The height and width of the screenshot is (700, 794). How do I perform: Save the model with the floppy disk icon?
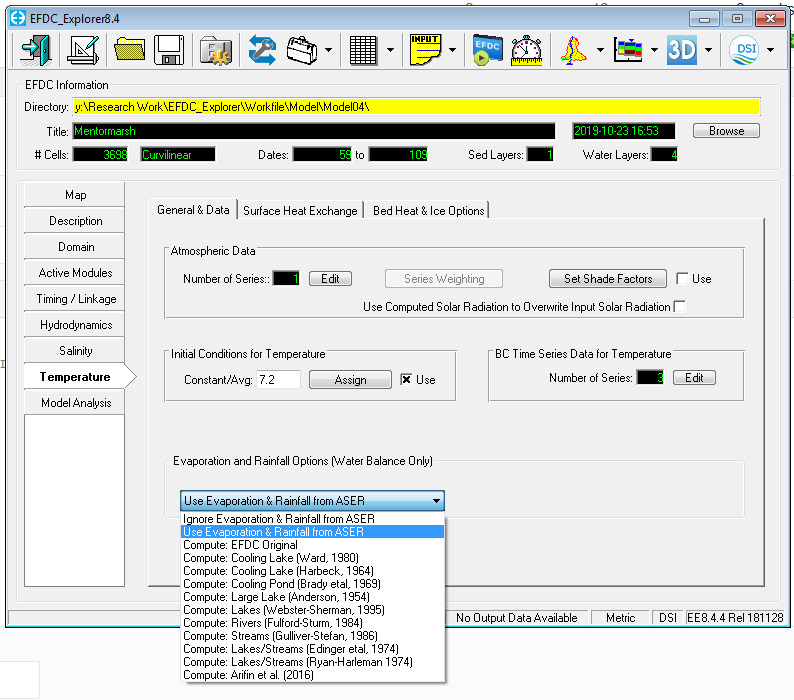pyautogui.click(x=169, y=50)
